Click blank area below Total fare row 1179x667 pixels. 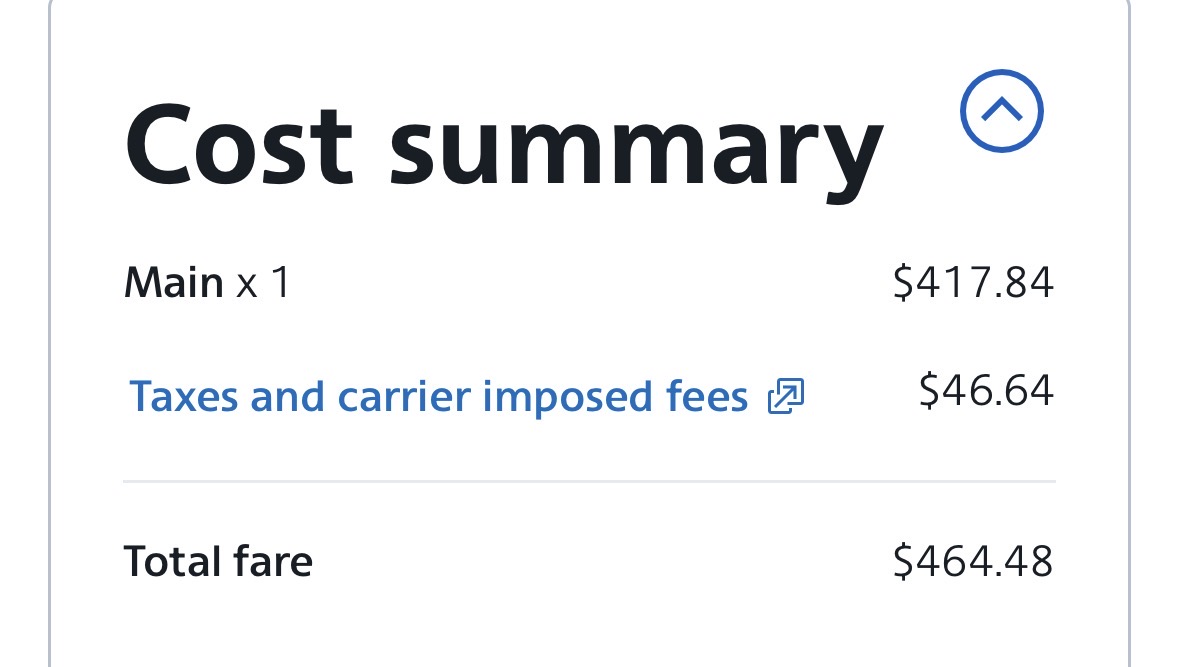pyautogui.click(x=588, y=630)
